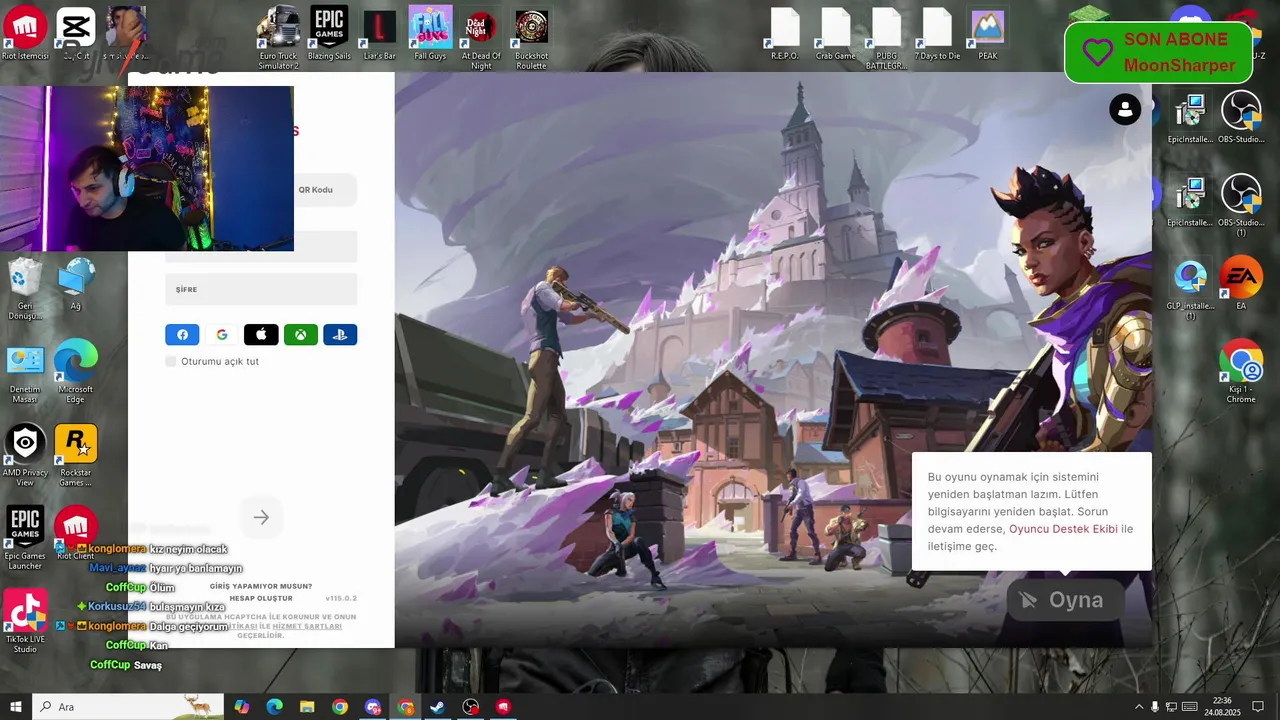The image size is (1280, 720).
Task: Click the Ara taskbar search box
Action: coord(128,707)
